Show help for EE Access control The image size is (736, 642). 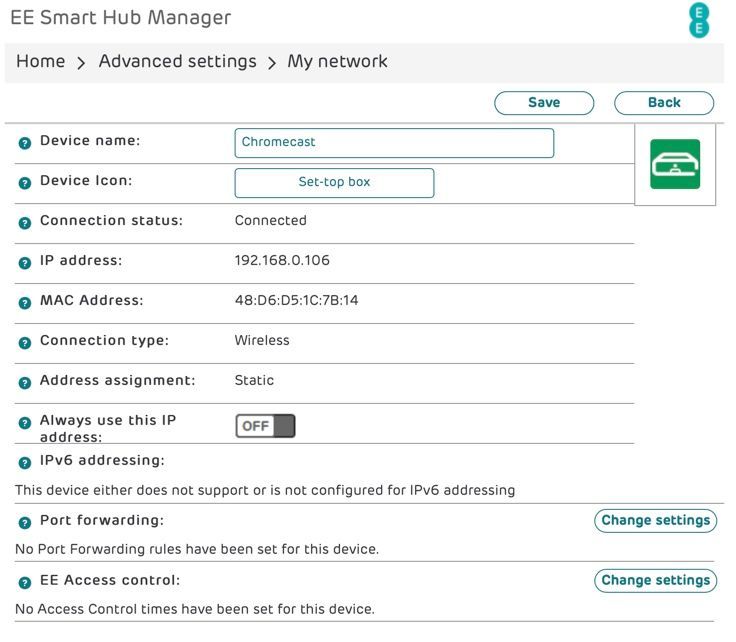click(25, 582)
